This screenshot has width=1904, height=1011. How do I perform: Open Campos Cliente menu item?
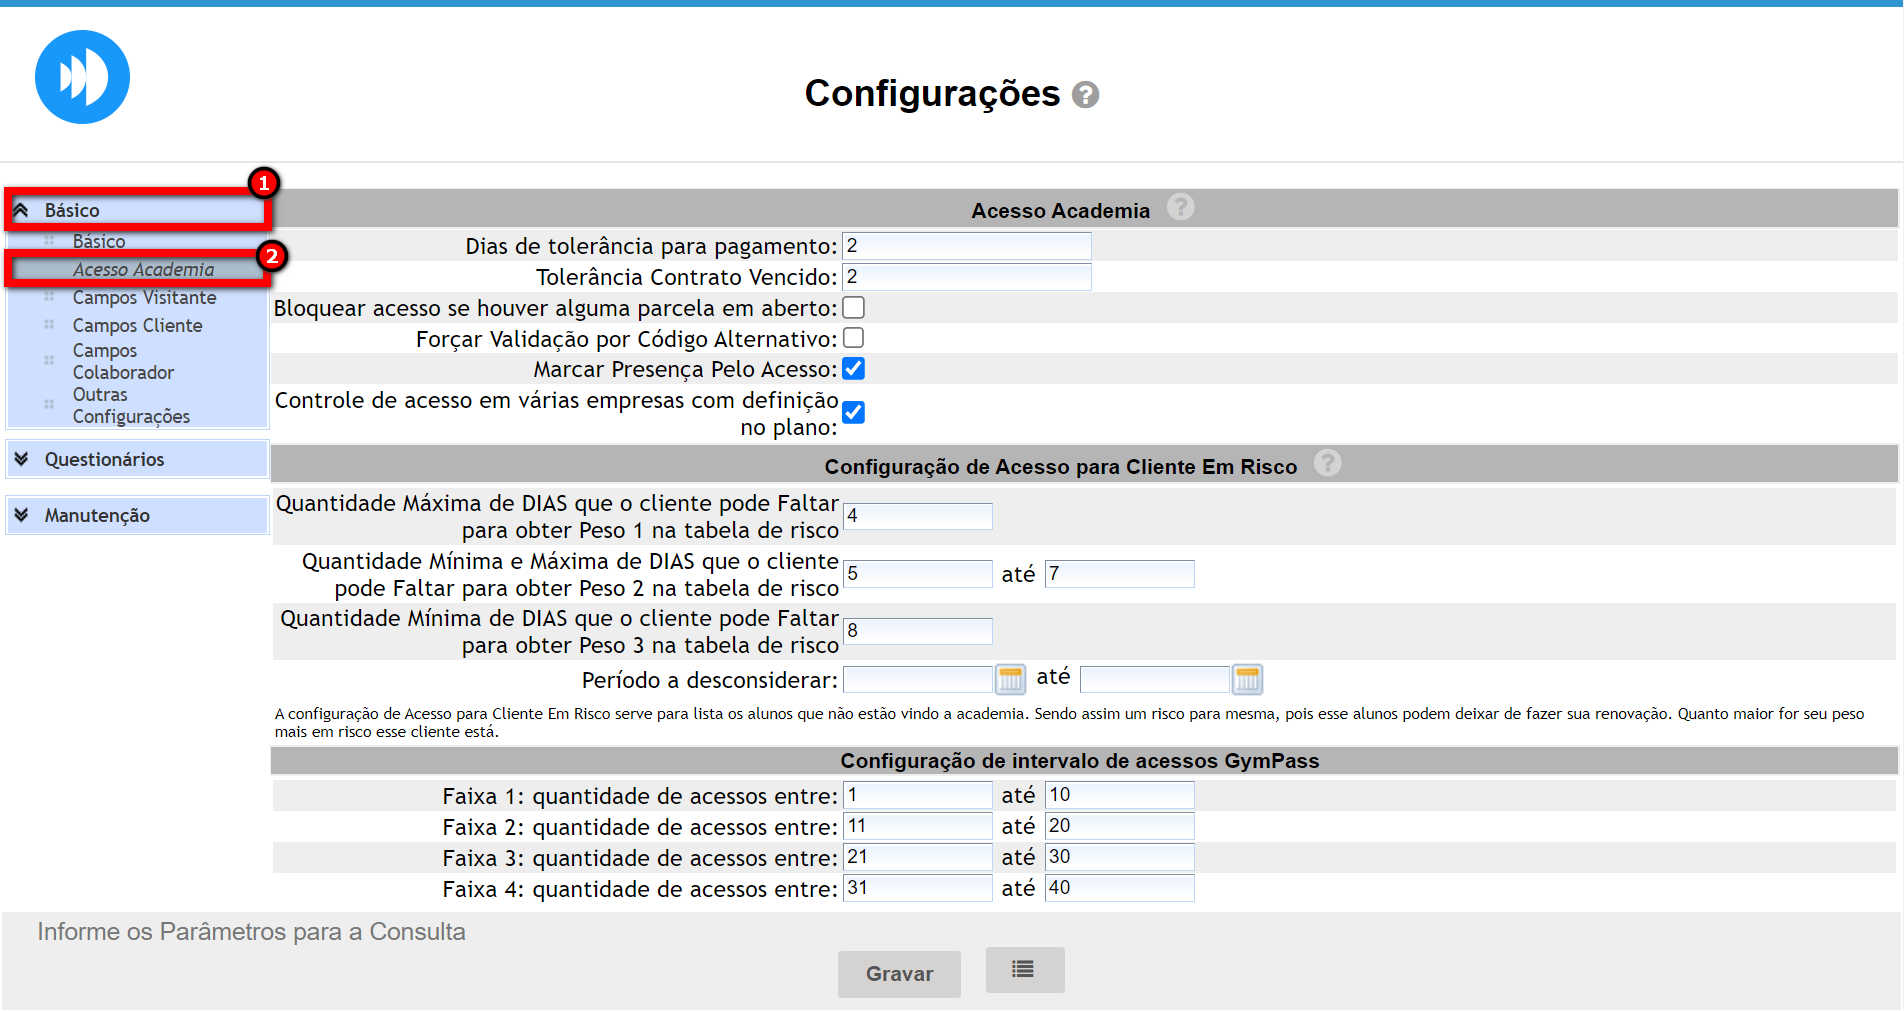tap(137, 326)
